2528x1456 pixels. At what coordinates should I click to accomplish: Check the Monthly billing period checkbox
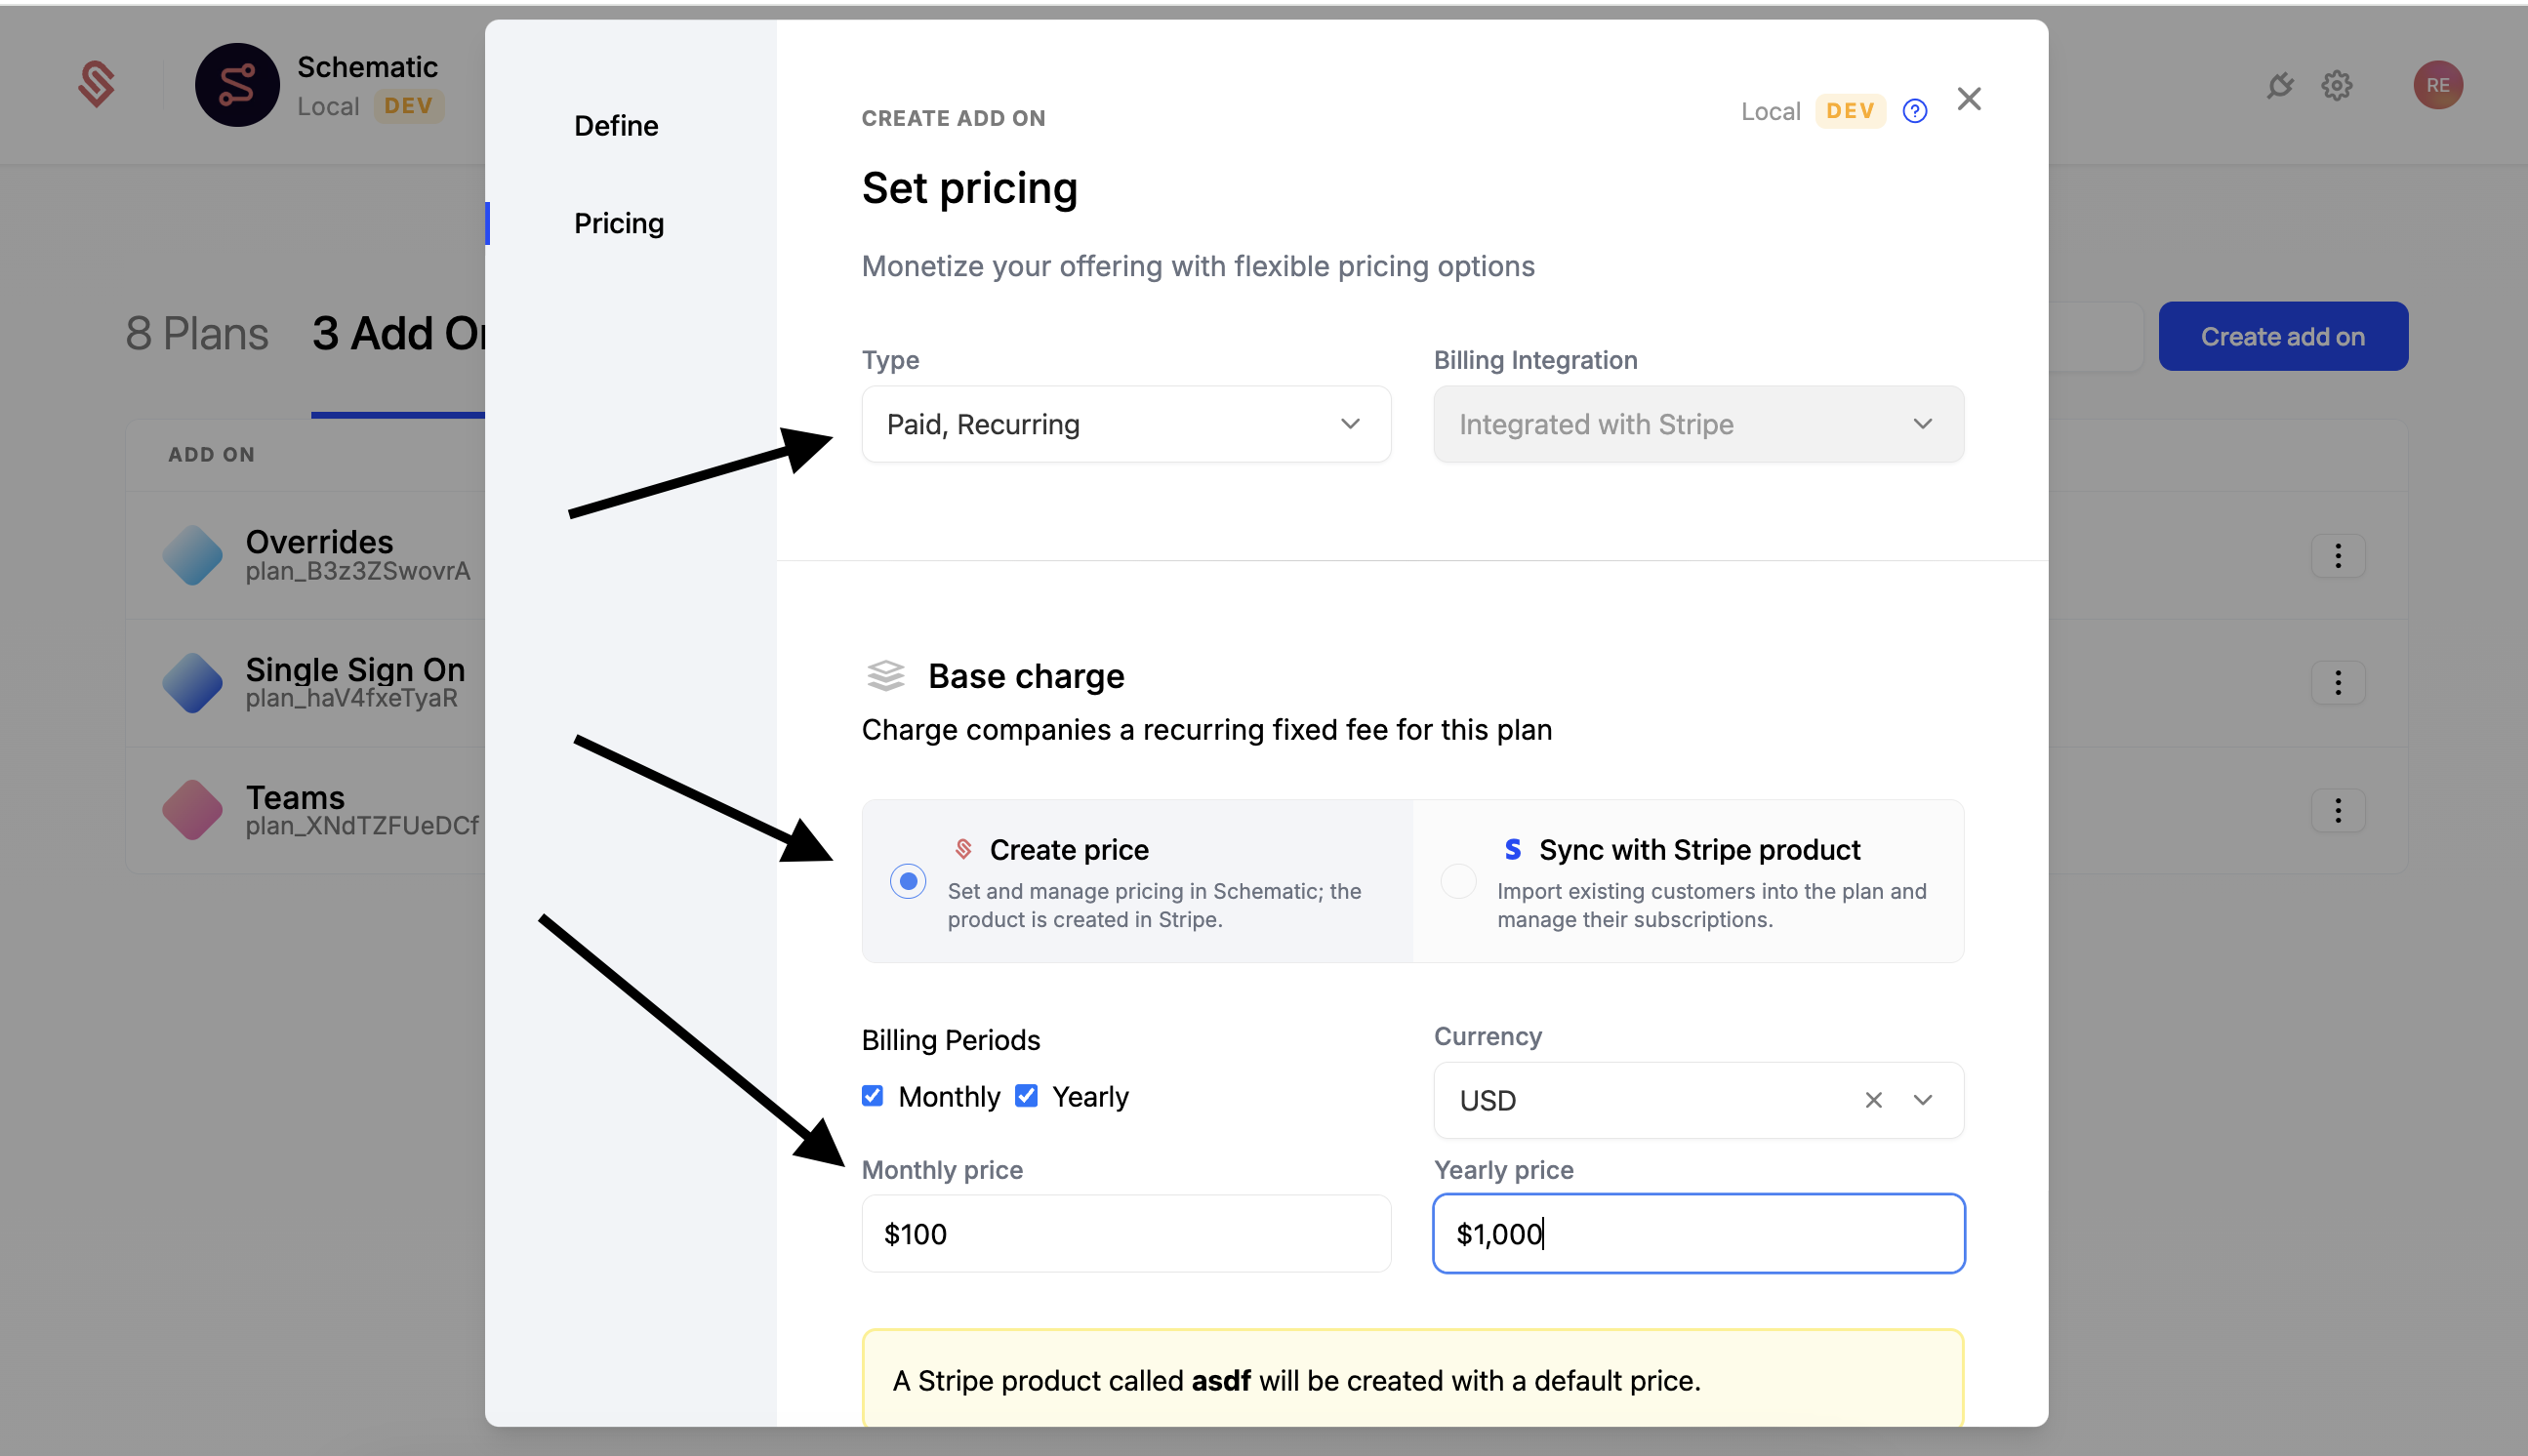click(x=873, y=1096)
